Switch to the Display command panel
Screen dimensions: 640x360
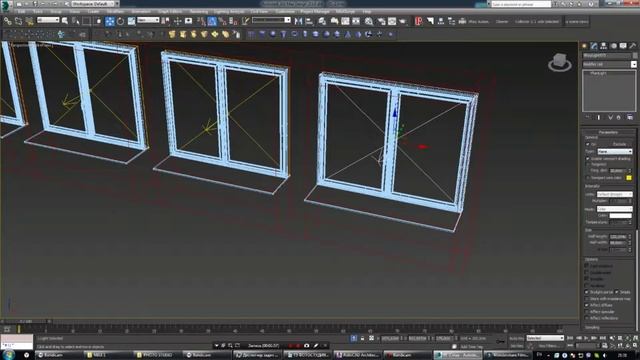click(623, 46)
